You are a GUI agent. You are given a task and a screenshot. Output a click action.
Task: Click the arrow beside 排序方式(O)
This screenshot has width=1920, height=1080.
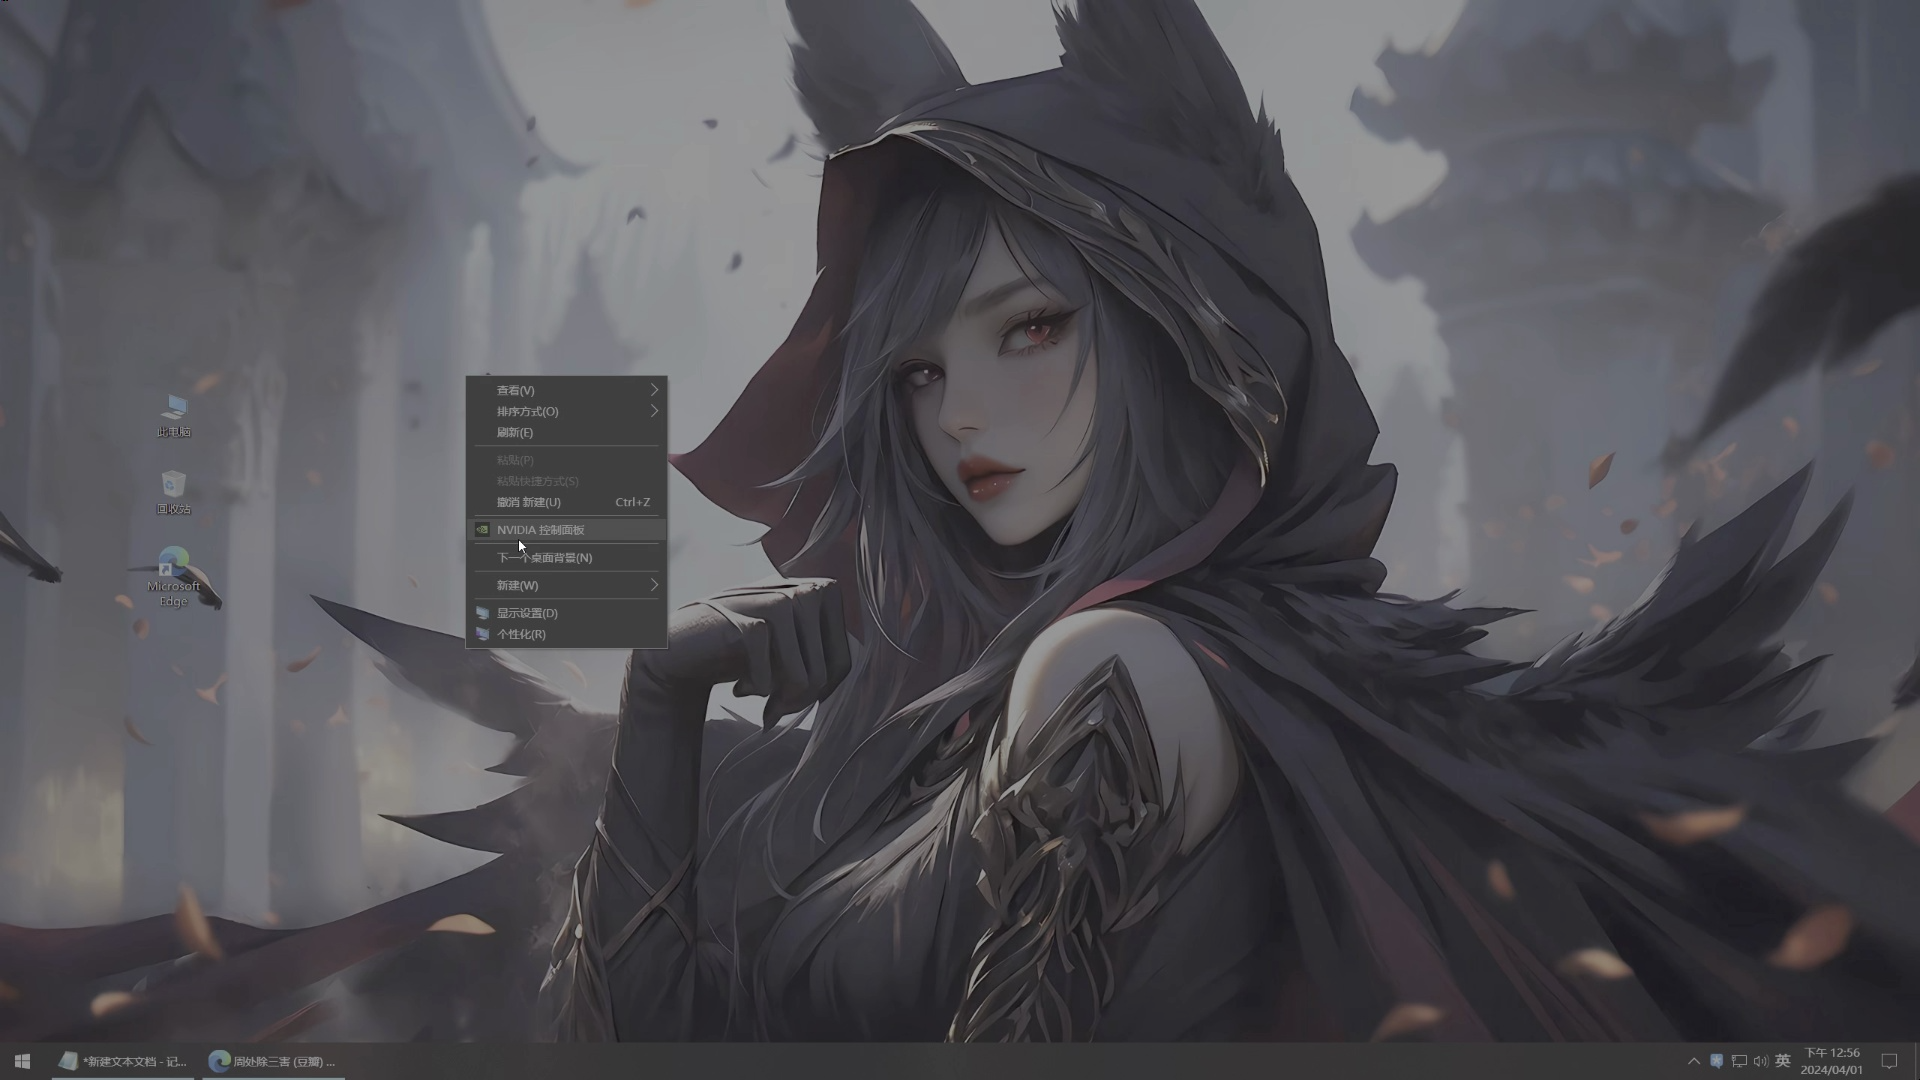655,411
